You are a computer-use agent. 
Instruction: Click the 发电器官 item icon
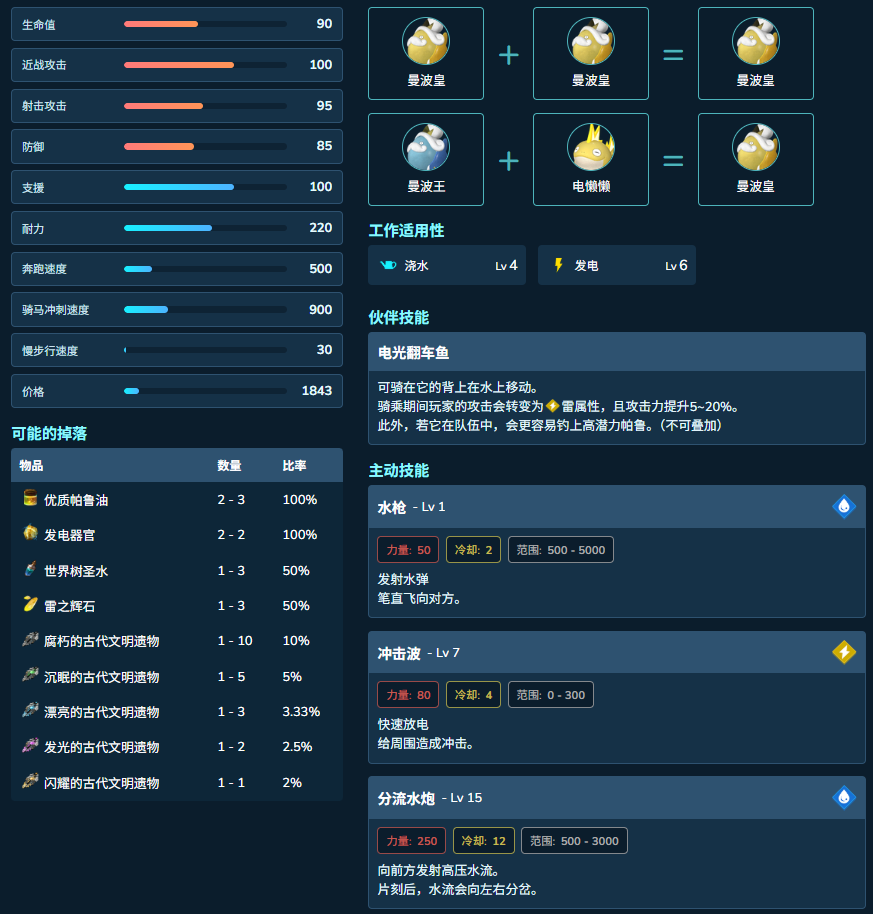30,533
